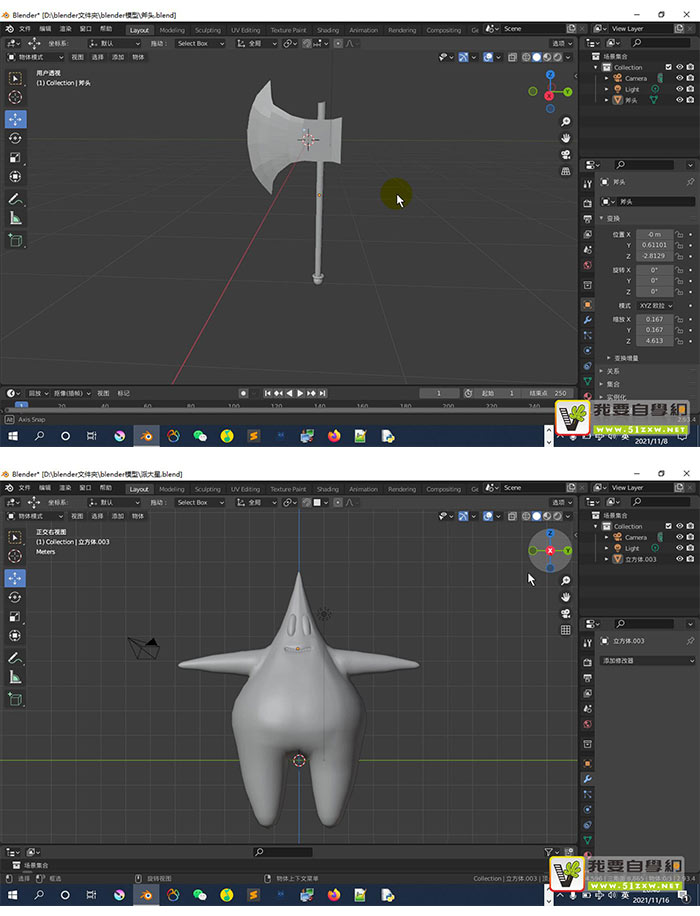Expand 立方体.003 tree arrow in 派大星.blend outliner
The height and width of the screenshot is (916, 700).
(x=607, y=559)
